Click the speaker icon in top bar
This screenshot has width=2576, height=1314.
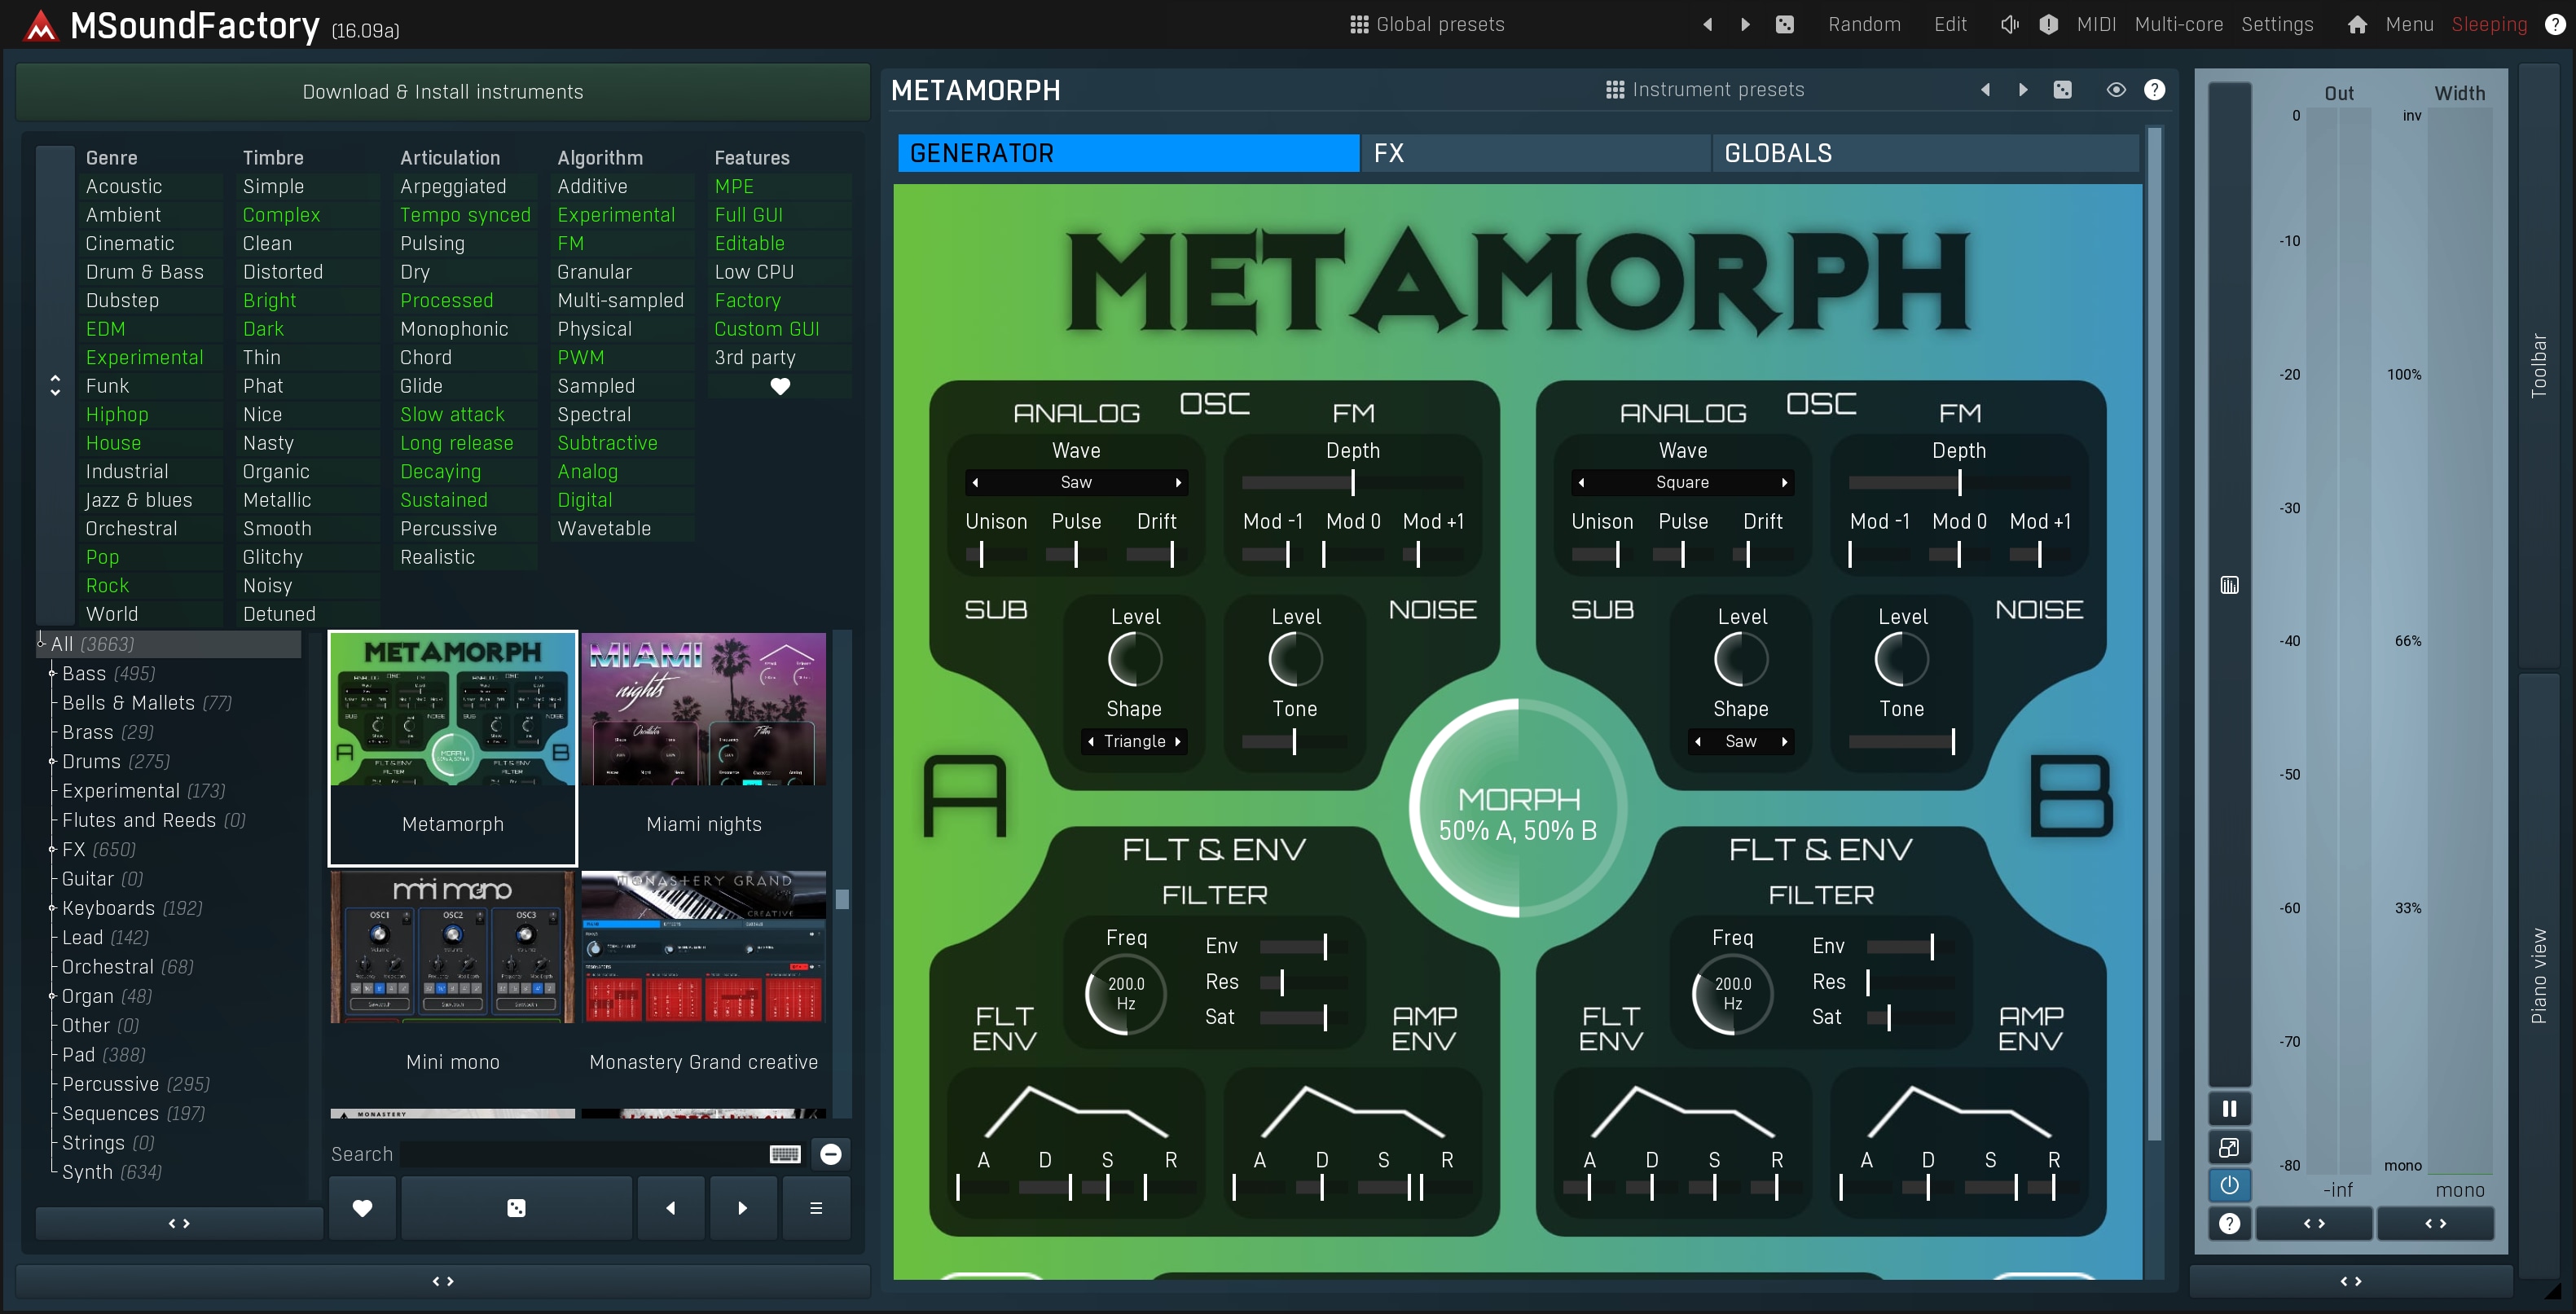tap(2010, 24)
